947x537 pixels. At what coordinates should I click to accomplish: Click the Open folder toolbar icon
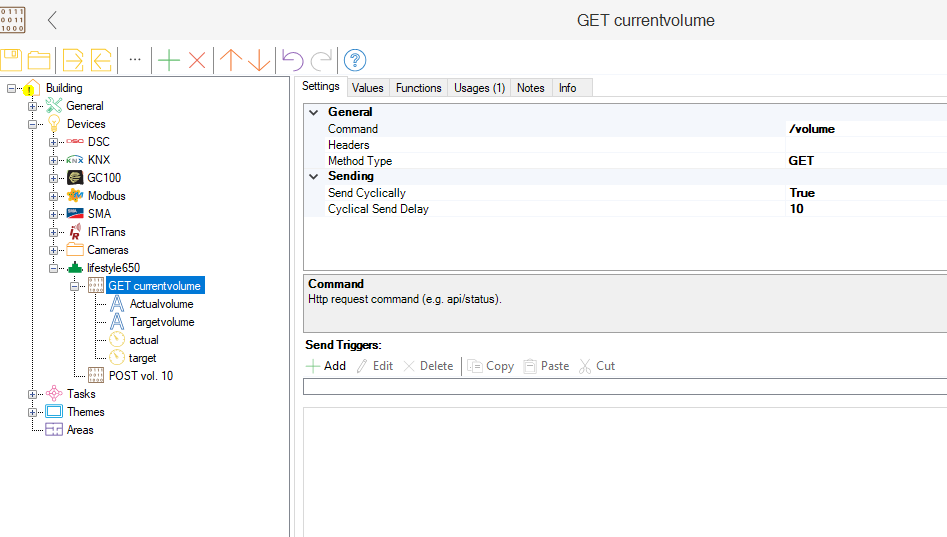pyautogui.click(x=39, y=60)
